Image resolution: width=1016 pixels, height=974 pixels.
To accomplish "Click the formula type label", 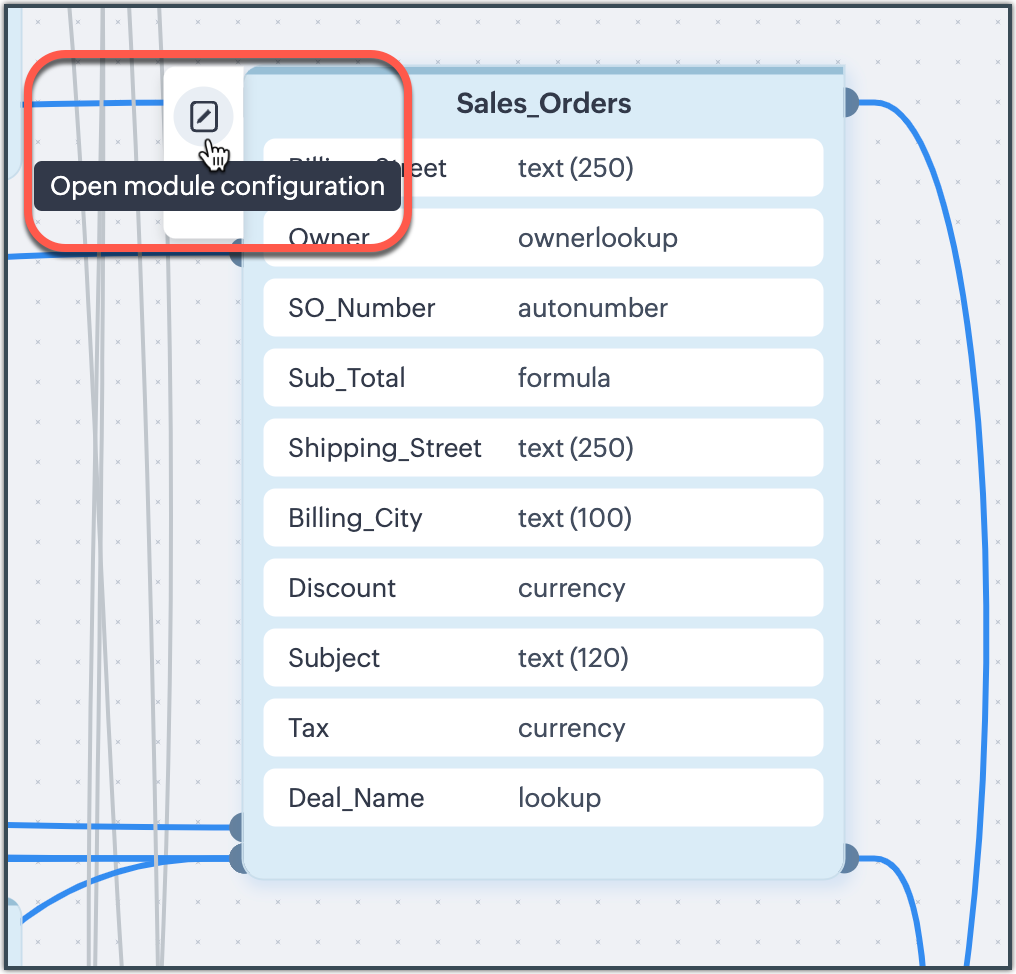I will (564, 378).
